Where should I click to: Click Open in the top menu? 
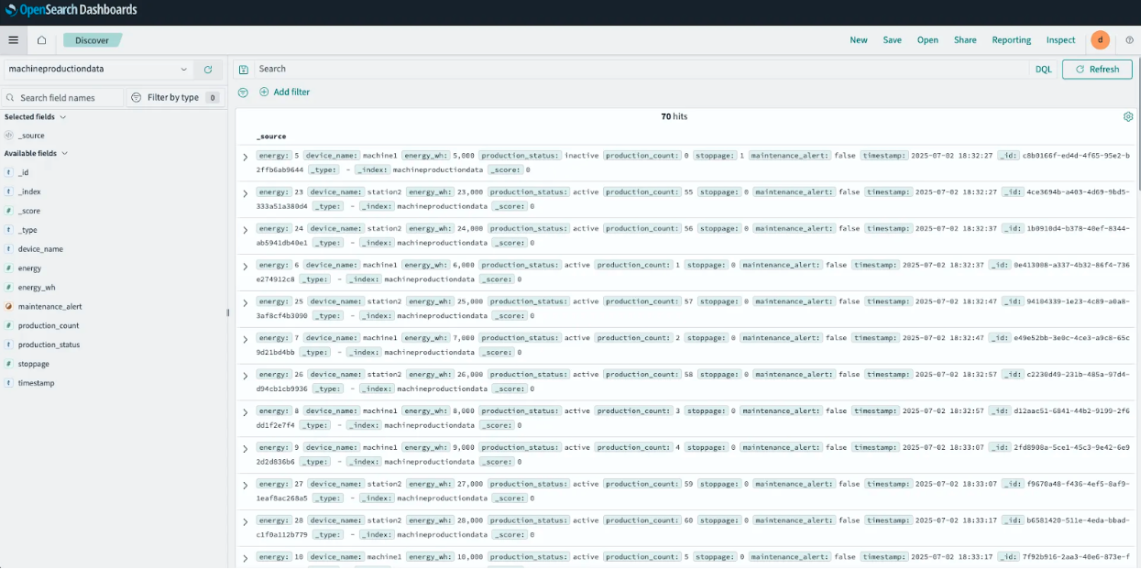pos(927,40)
